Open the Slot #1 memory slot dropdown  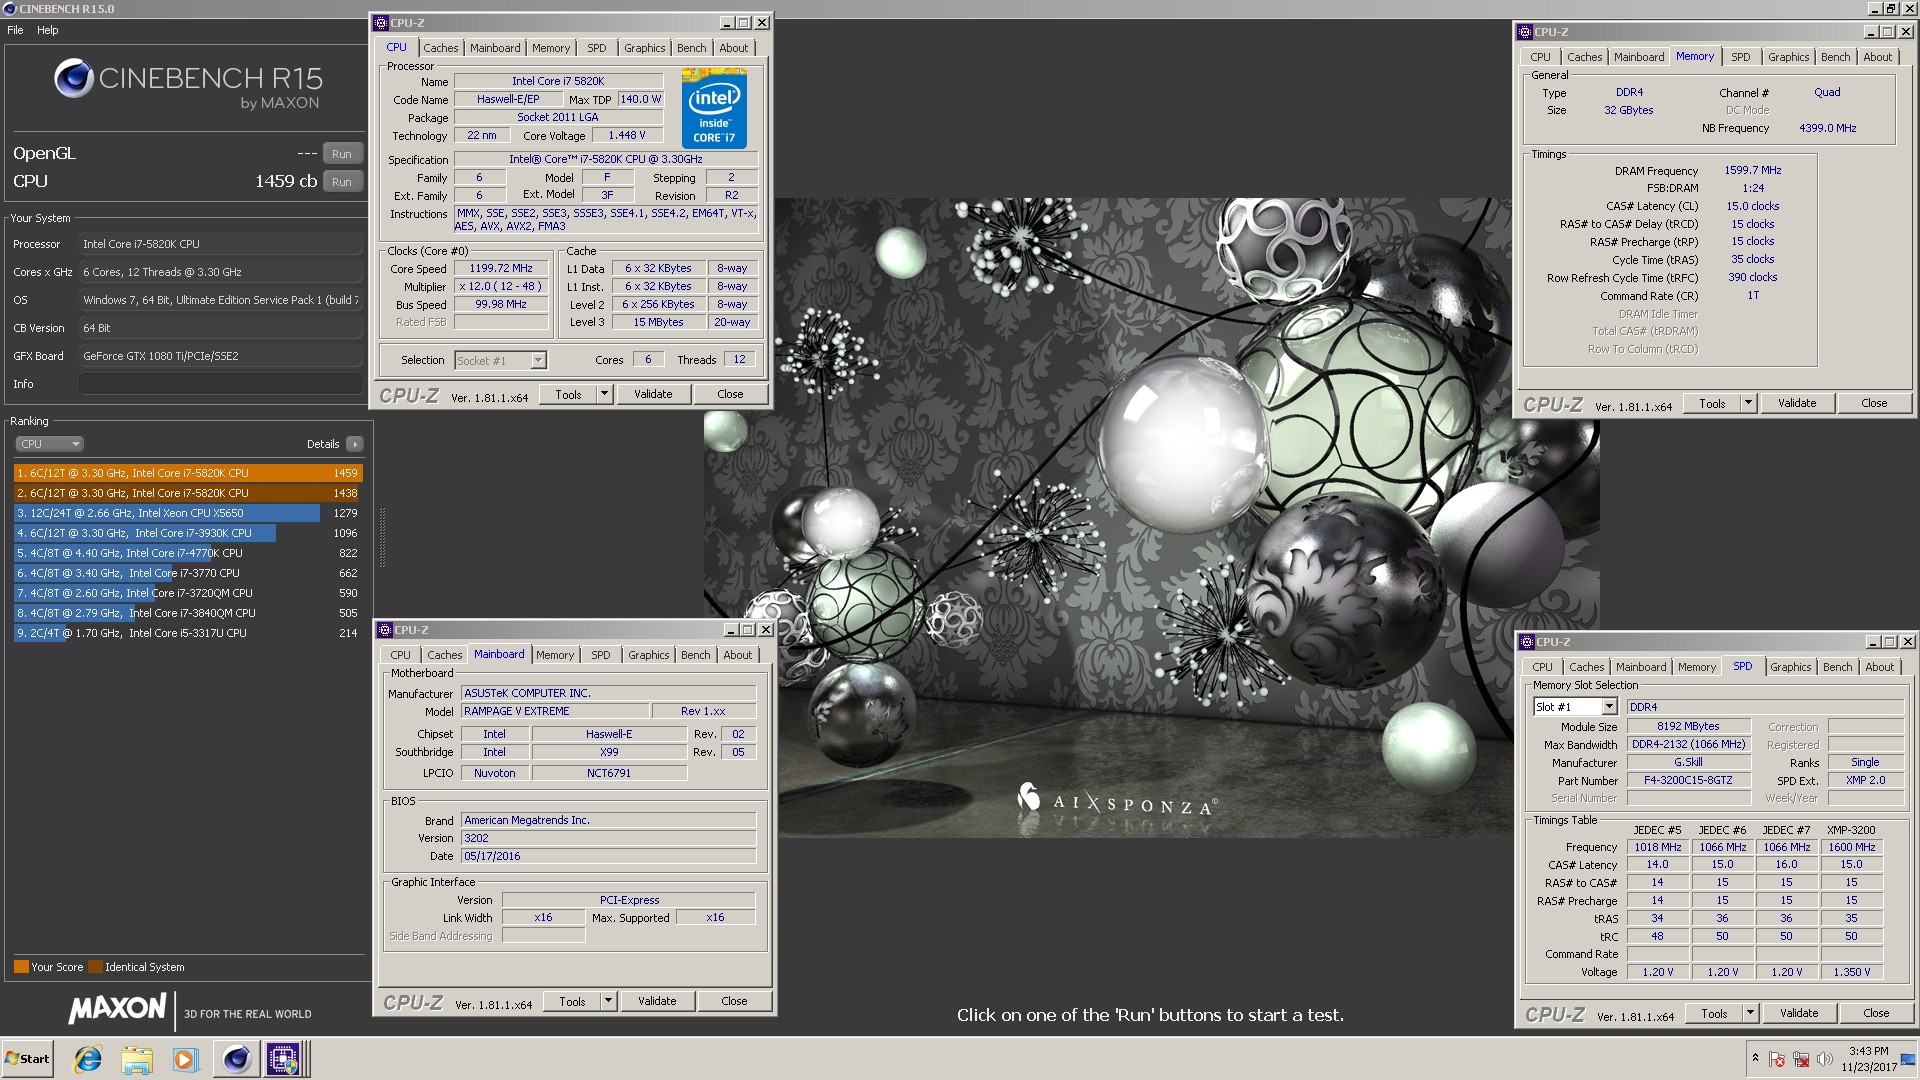(x=1575, y=707)
